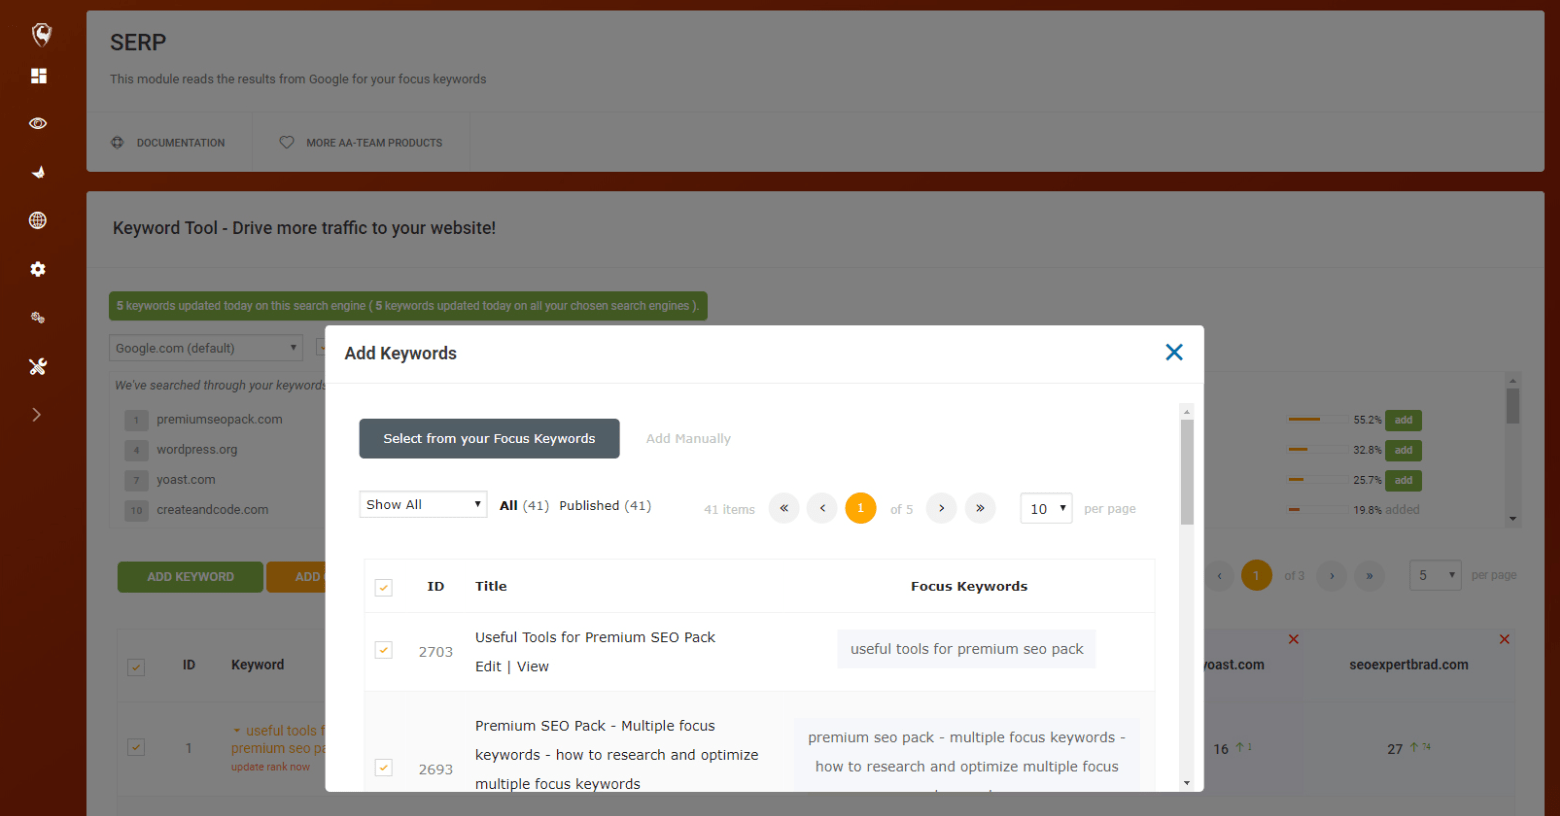Click the 55.2% progress bar
Viewport: 1560px width, 816px height.
pos(1318,420)
